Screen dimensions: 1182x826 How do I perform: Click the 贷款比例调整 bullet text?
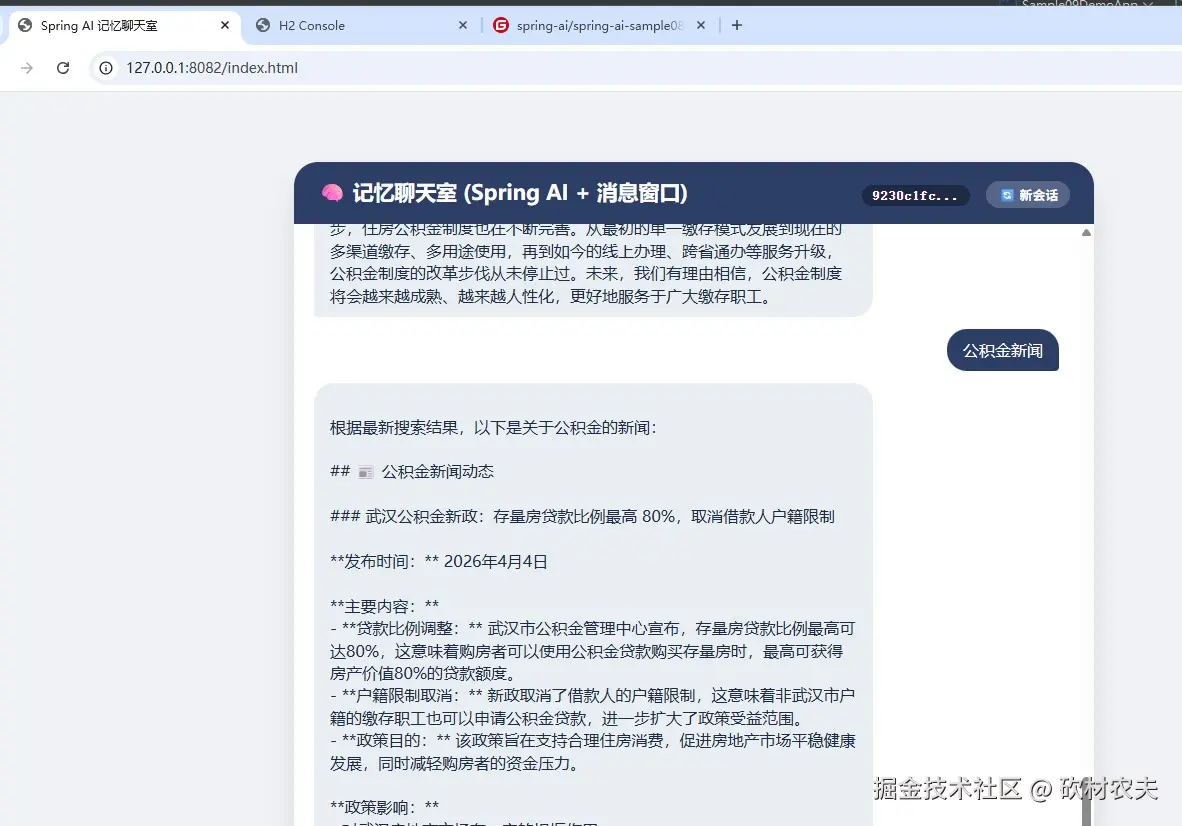tap(593, 651)
